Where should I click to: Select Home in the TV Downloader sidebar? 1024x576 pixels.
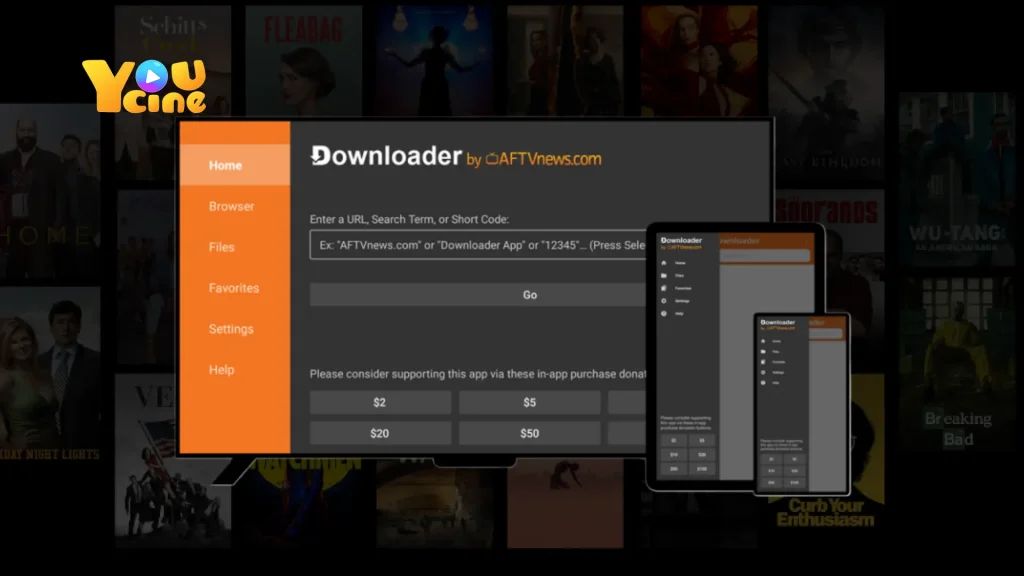[235, 165]
